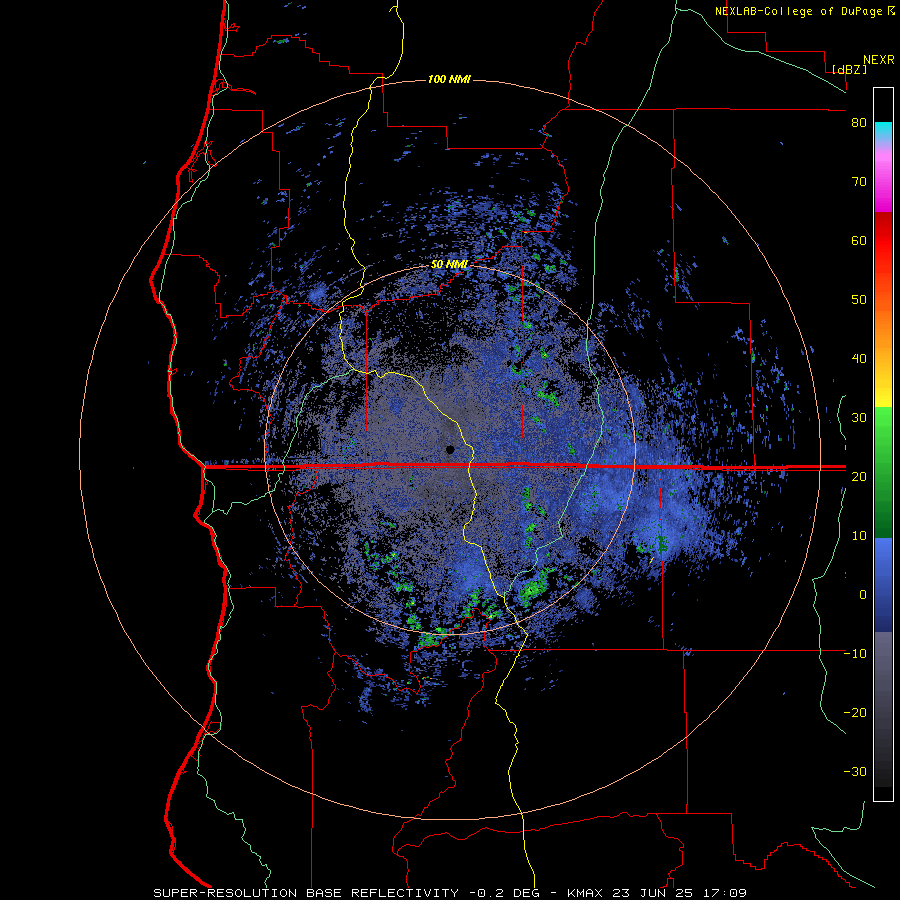
Task: Click the -30 dBZ scale label
Action: tap(855, 771)
